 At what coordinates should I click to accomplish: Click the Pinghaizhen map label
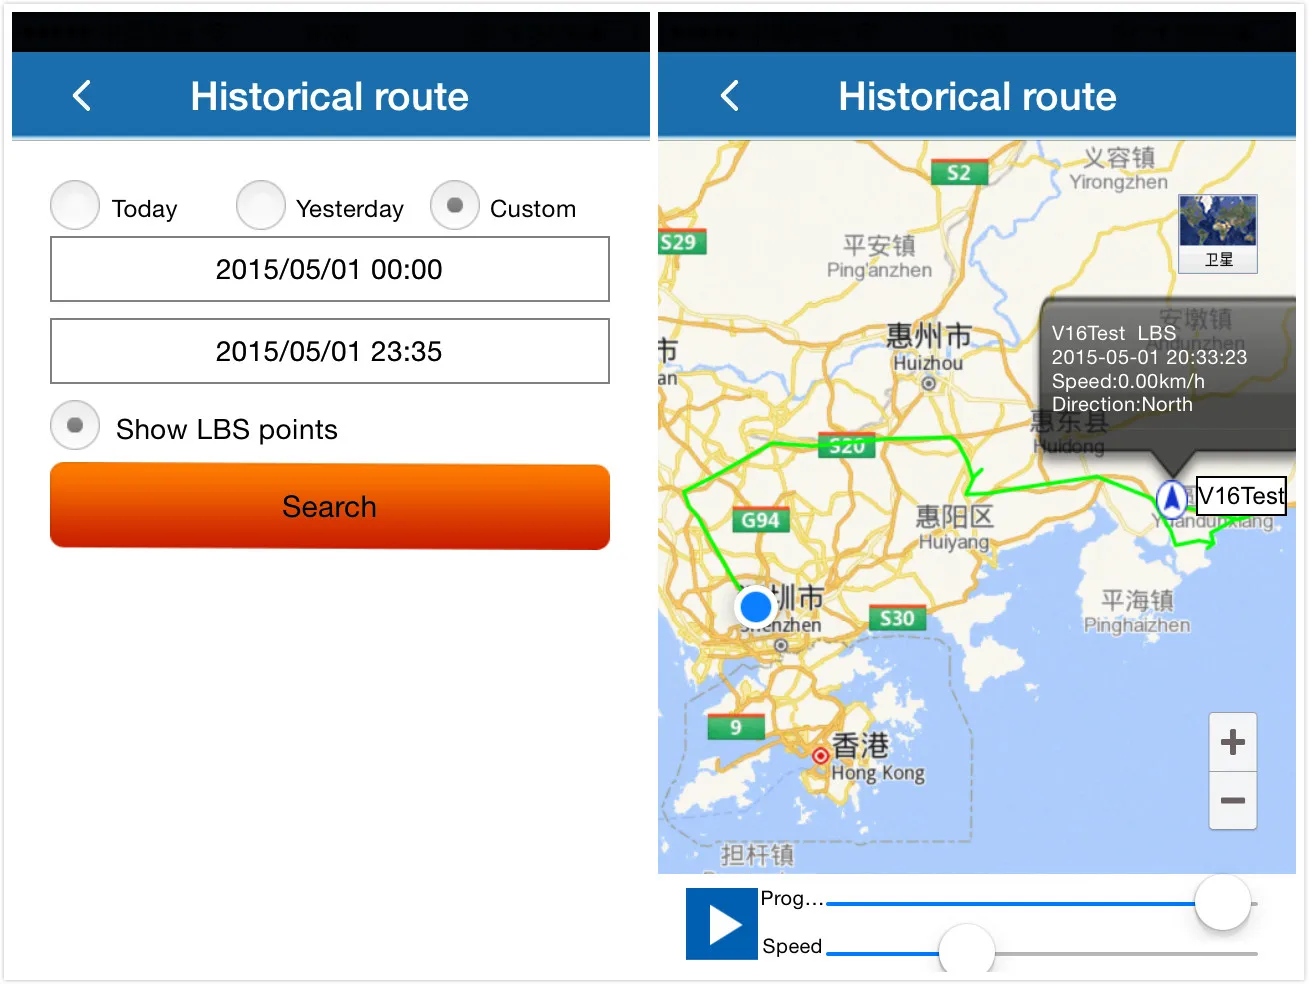(x=1137, y=625)
